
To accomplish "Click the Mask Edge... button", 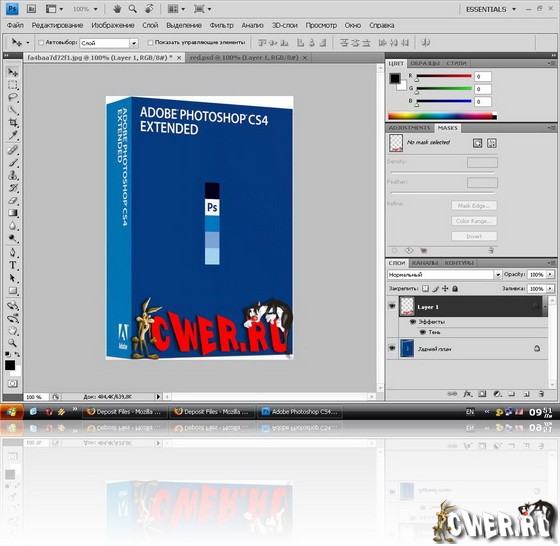I will [x=474, y=206].
